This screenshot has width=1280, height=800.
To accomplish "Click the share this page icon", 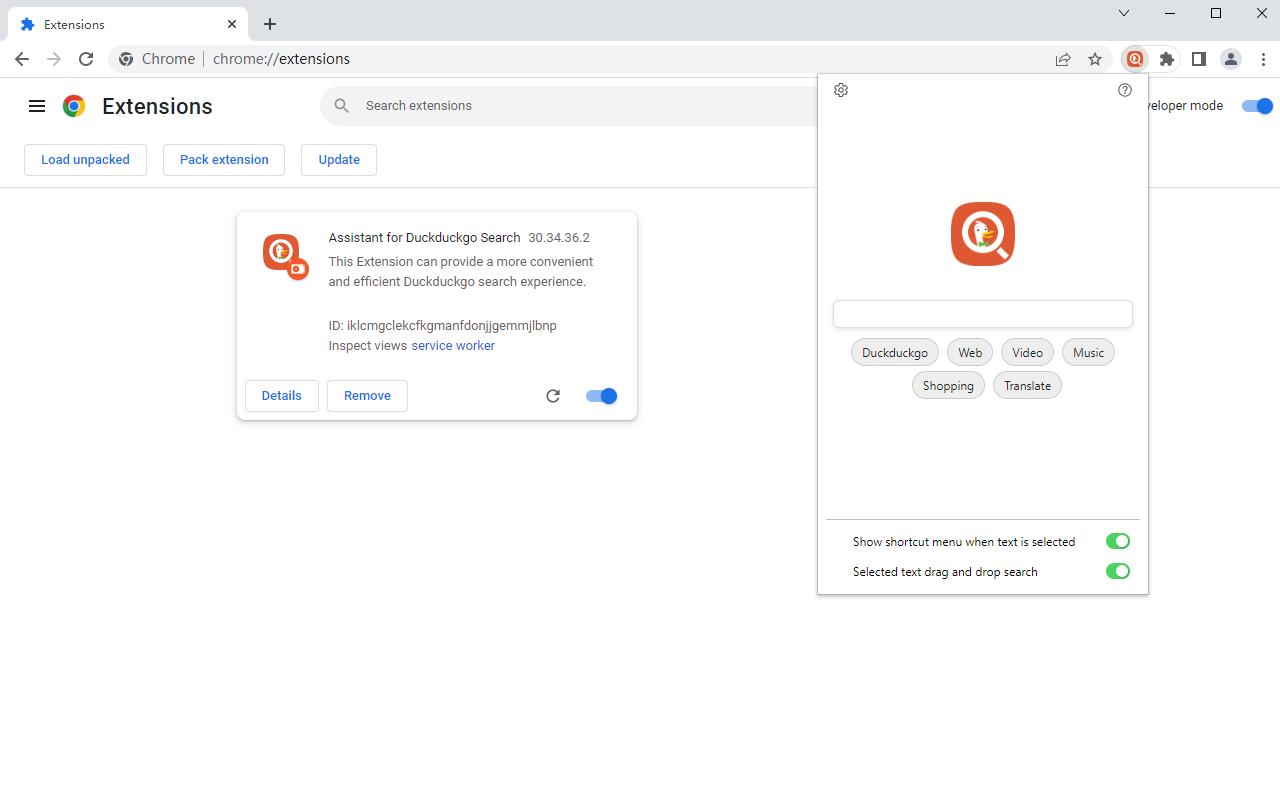I will [1063, 59].
